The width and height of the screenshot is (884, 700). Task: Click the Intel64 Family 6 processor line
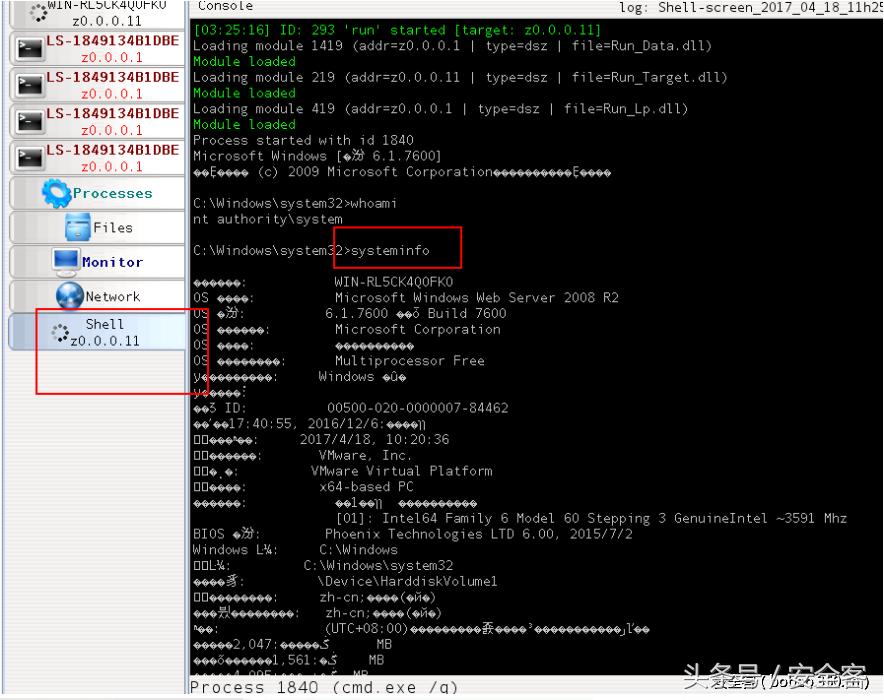[591, 519]
